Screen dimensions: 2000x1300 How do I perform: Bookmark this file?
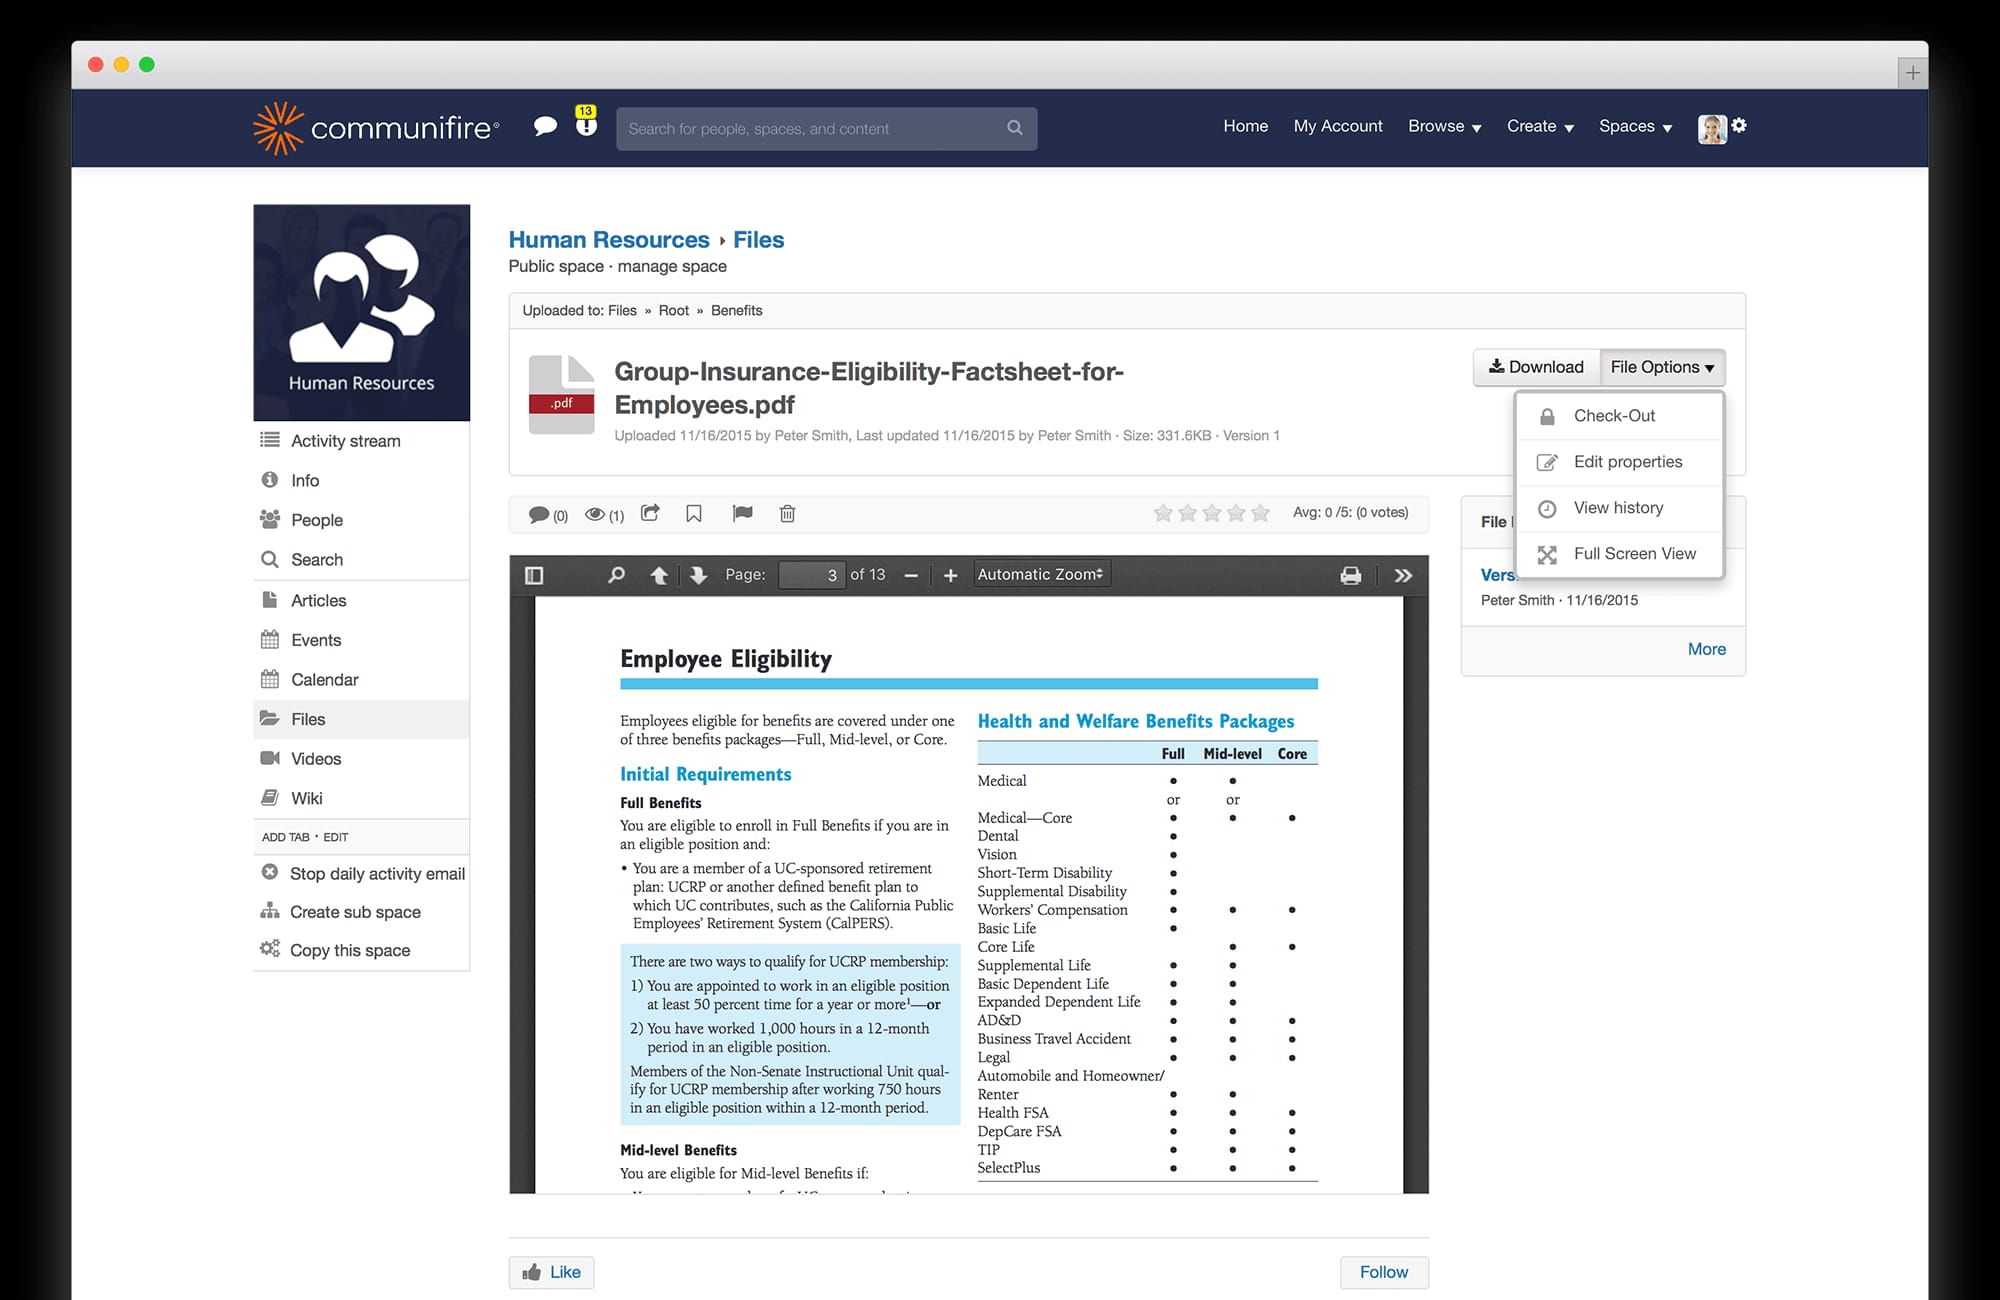pos(694,514)
